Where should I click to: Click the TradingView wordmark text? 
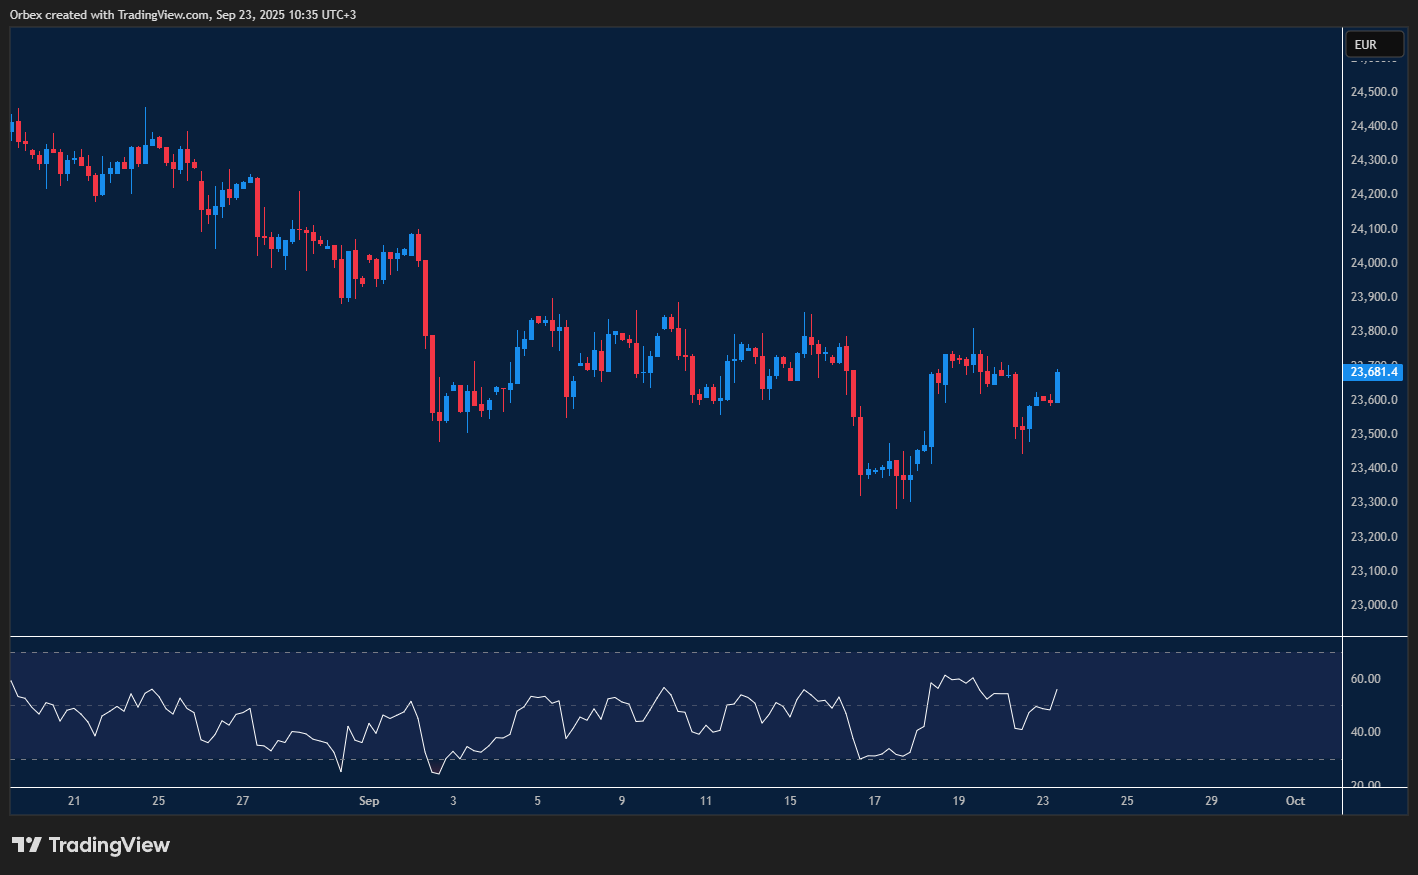pos(109,845)
